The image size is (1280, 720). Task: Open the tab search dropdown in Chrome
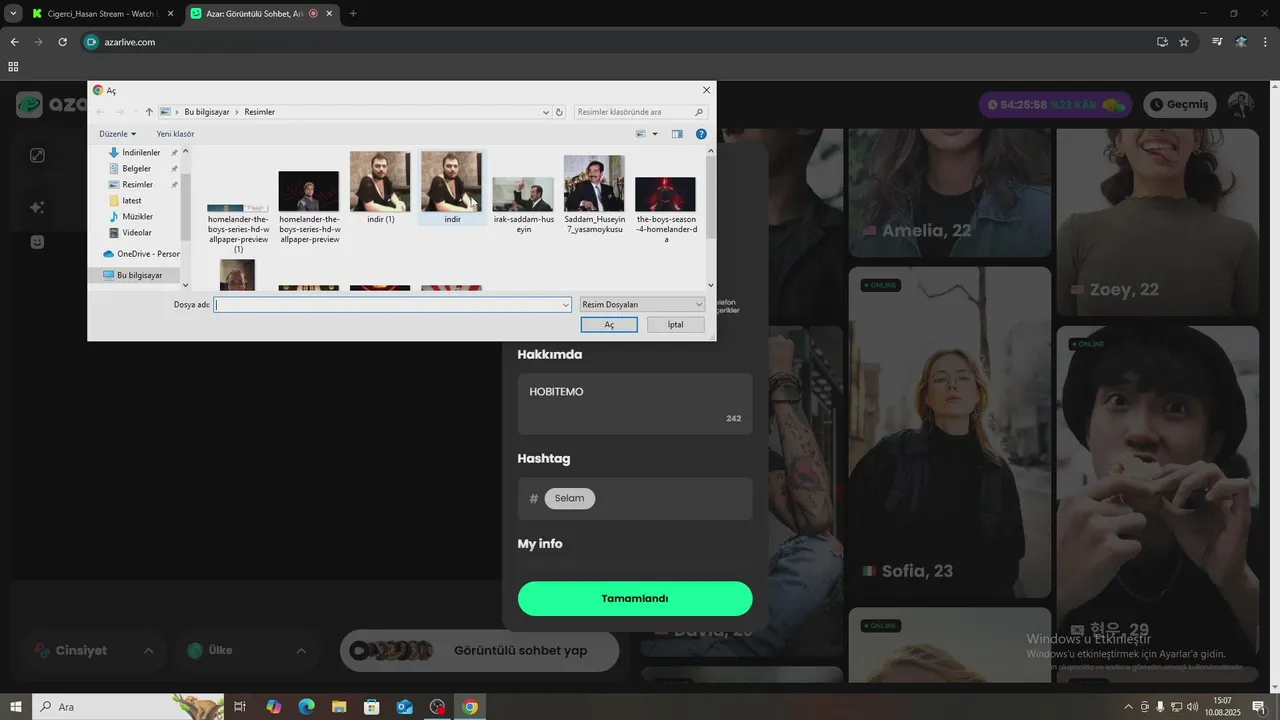pyautogui.click(x=13, y=14)
